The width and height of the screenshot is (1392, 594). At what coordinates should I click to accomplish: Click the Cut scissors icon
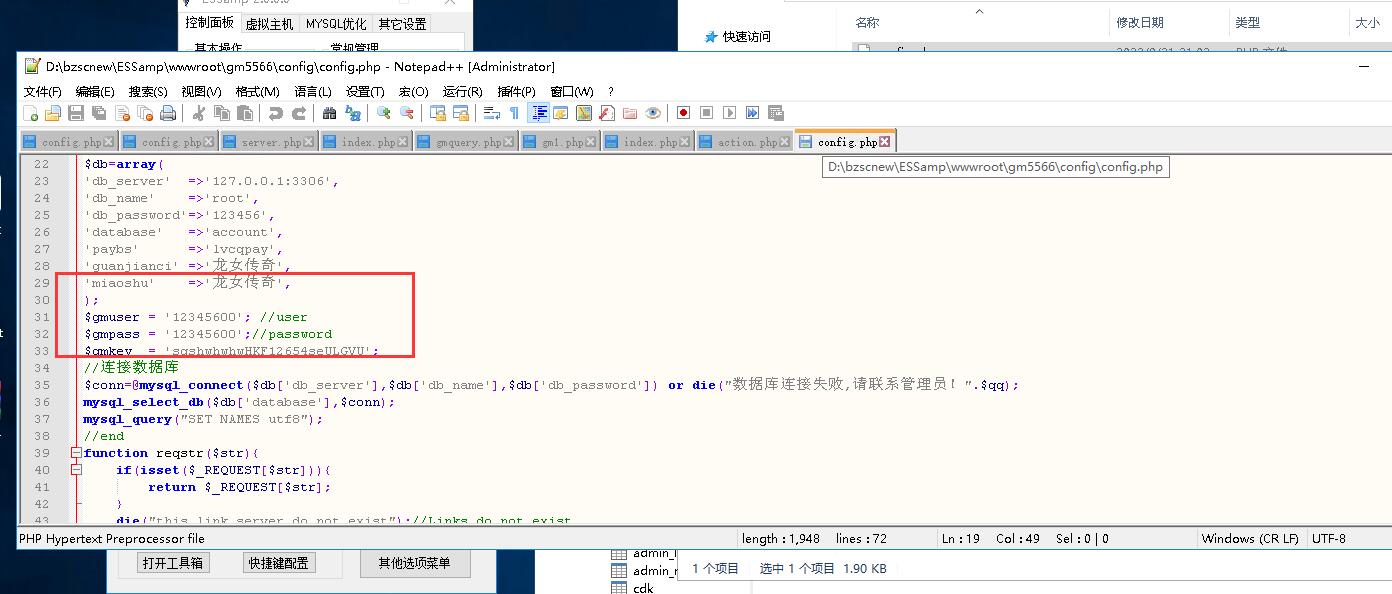(x=199, y=113)
